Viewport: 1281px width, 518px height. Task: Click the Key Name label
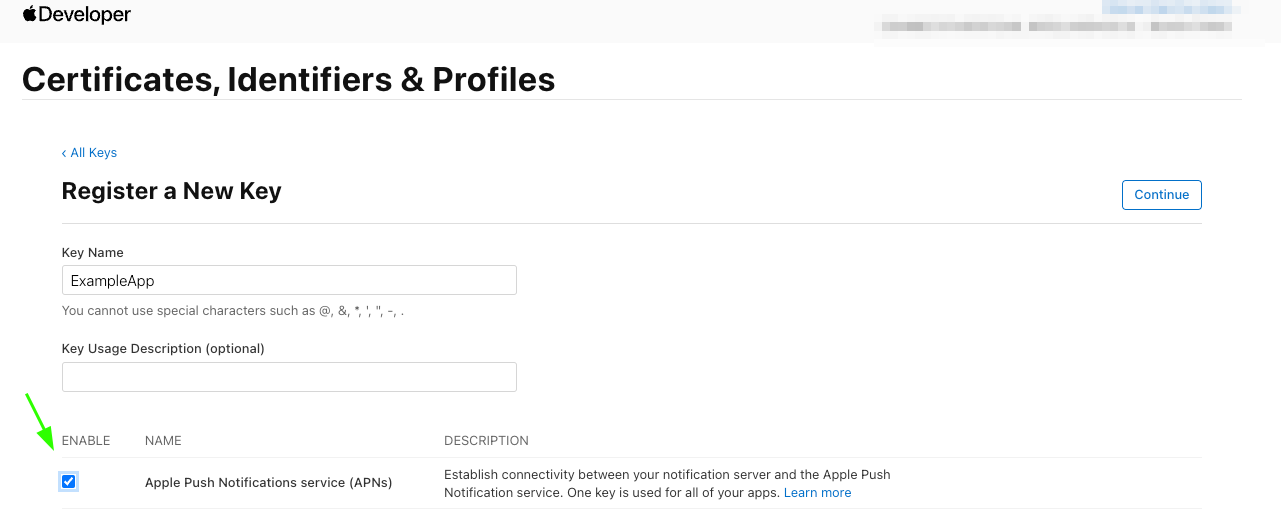pyautogui.click(x=93, y=253)
